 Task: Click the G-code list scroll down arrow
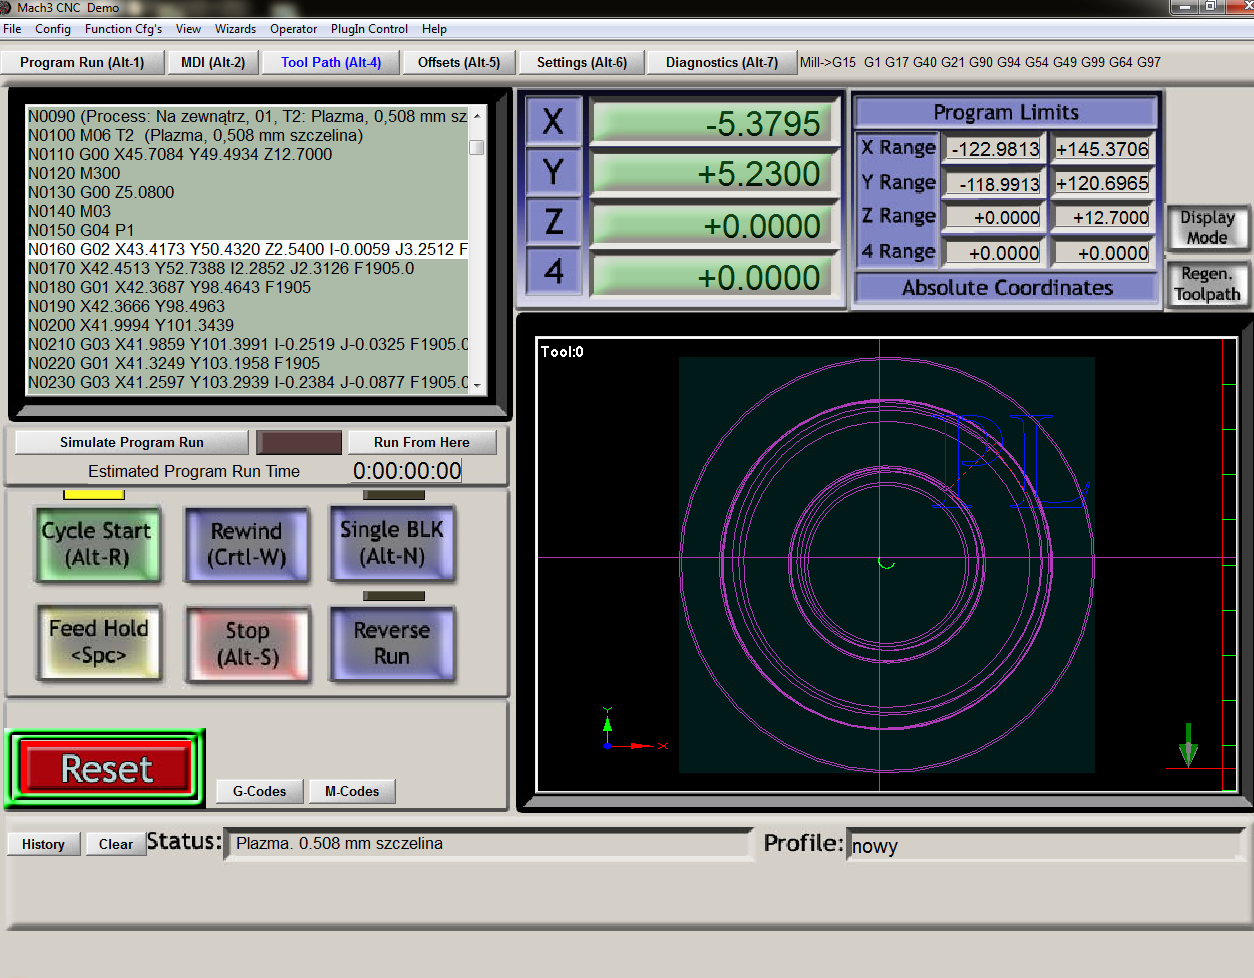click(477, 385)
